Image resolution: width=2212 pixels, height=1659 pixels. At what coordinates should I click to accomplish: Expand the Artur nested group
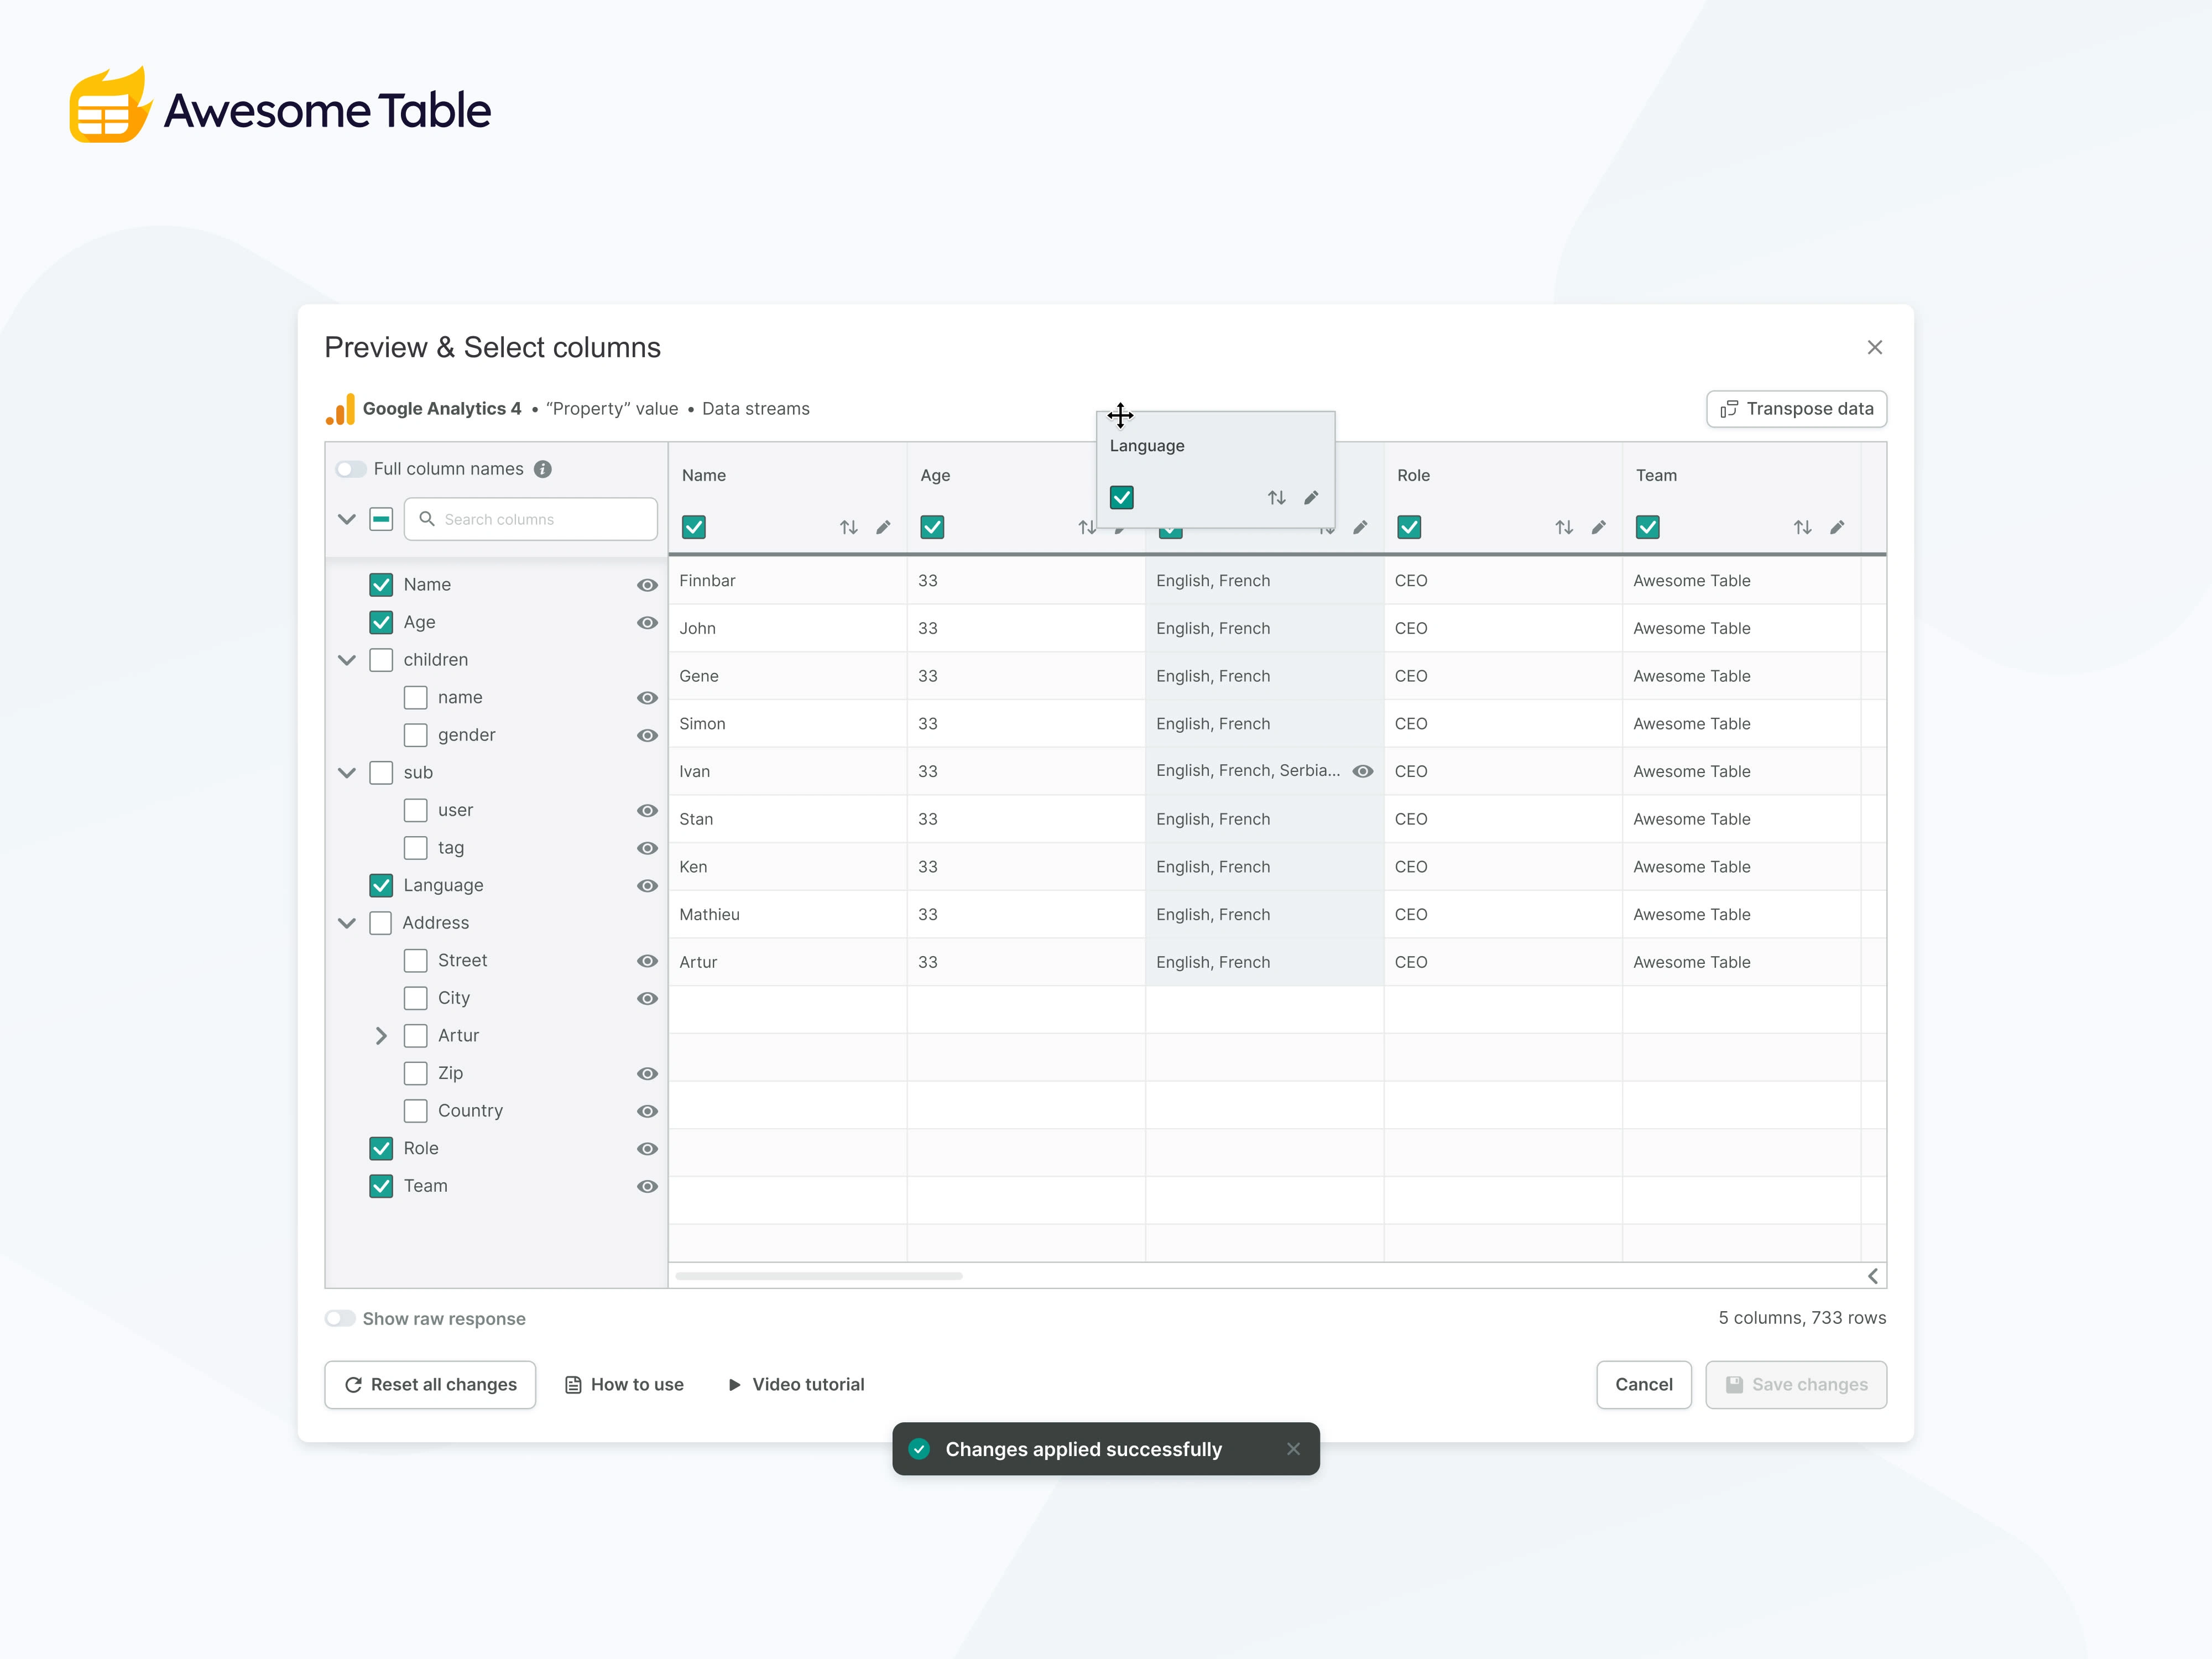[381, 1036]
